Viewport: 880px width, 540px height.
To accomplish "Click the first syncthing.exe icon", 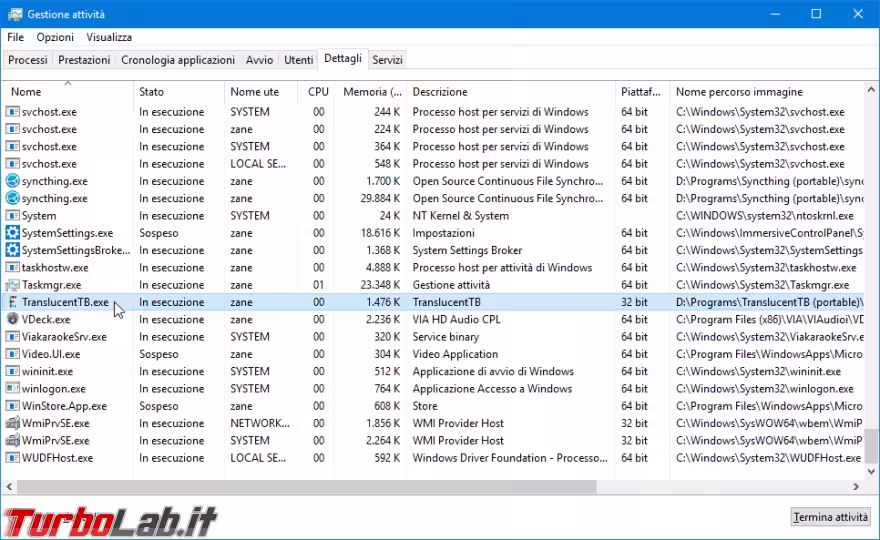I will (12, 181).
